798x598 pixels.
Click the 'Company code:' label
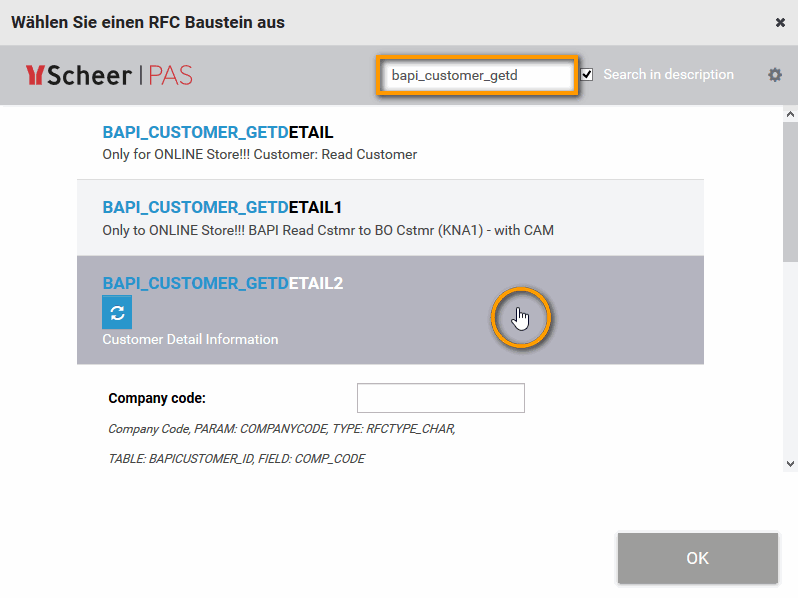point(157,398)
